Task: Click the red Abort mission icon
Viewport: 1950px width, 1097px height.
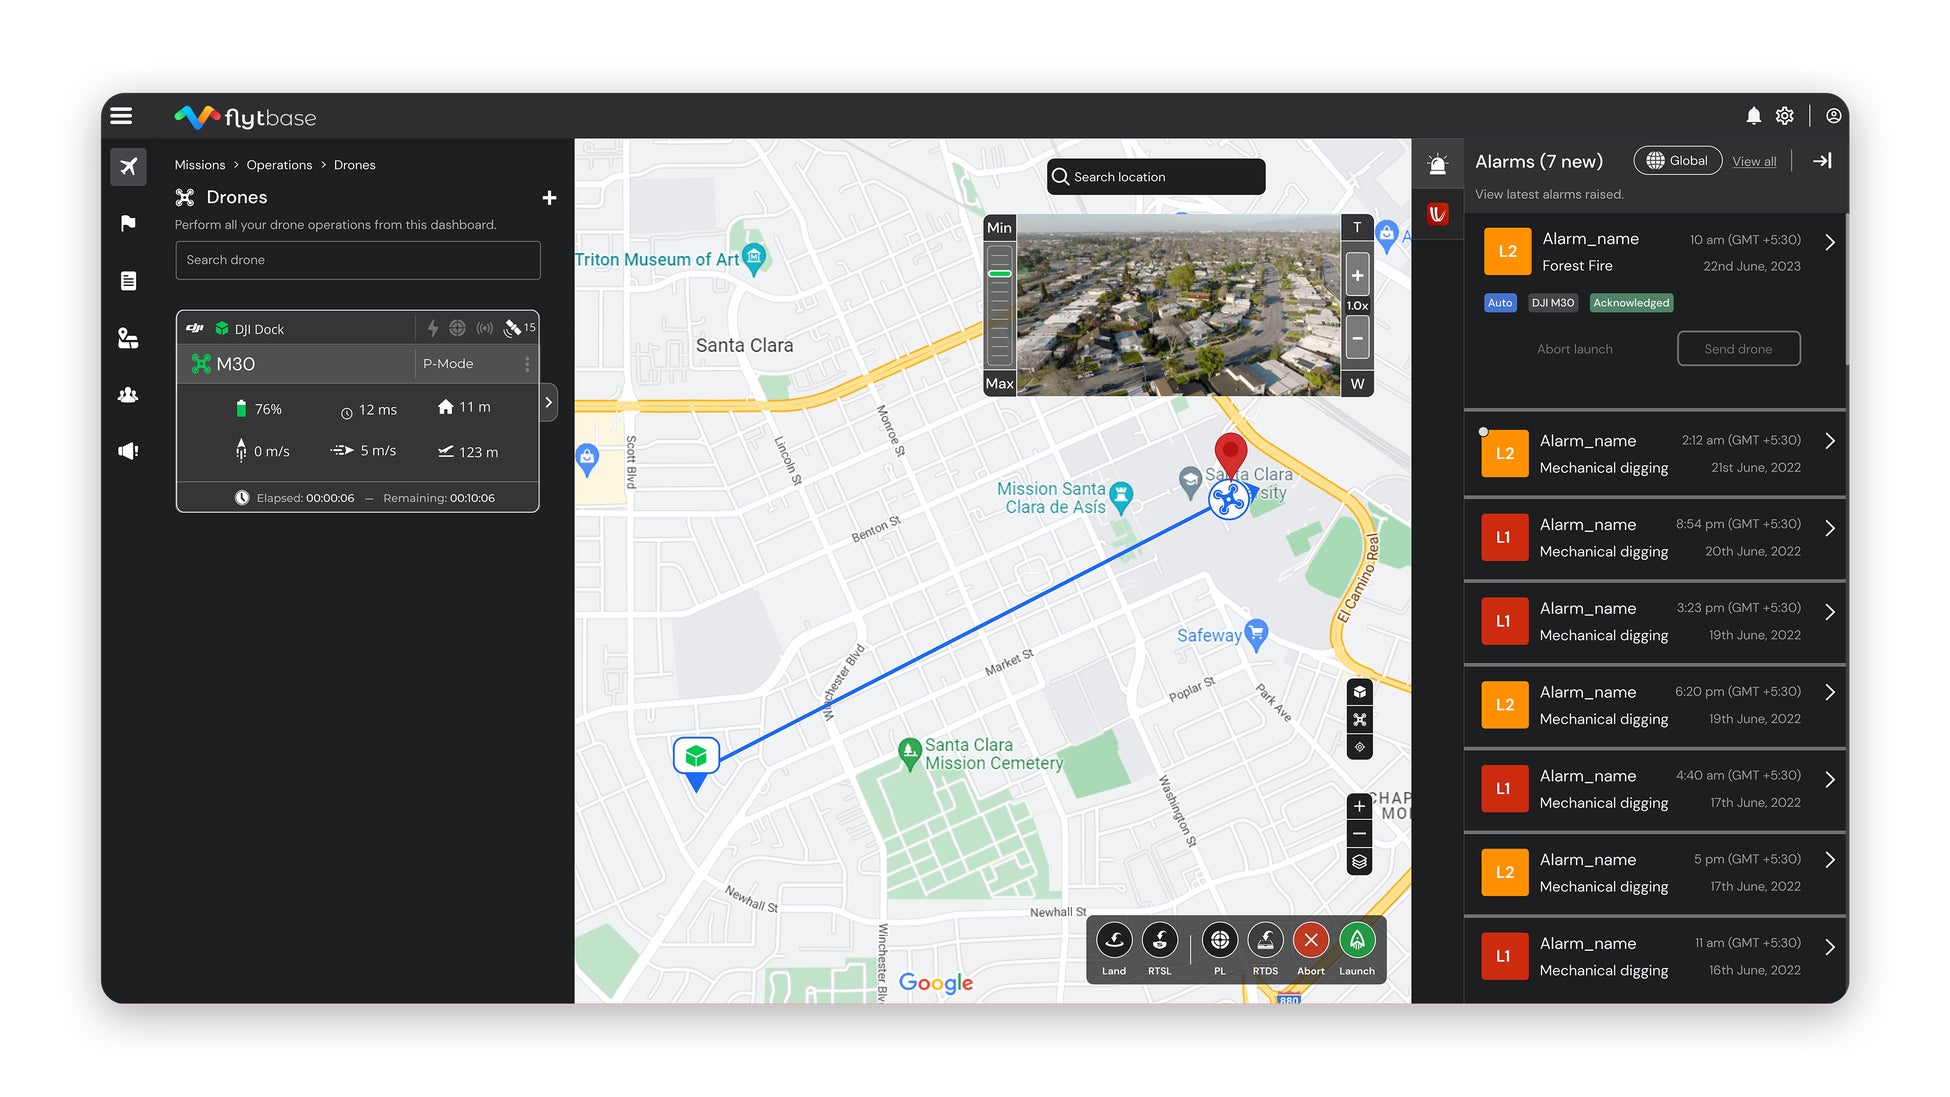Action: [1310, 941]
